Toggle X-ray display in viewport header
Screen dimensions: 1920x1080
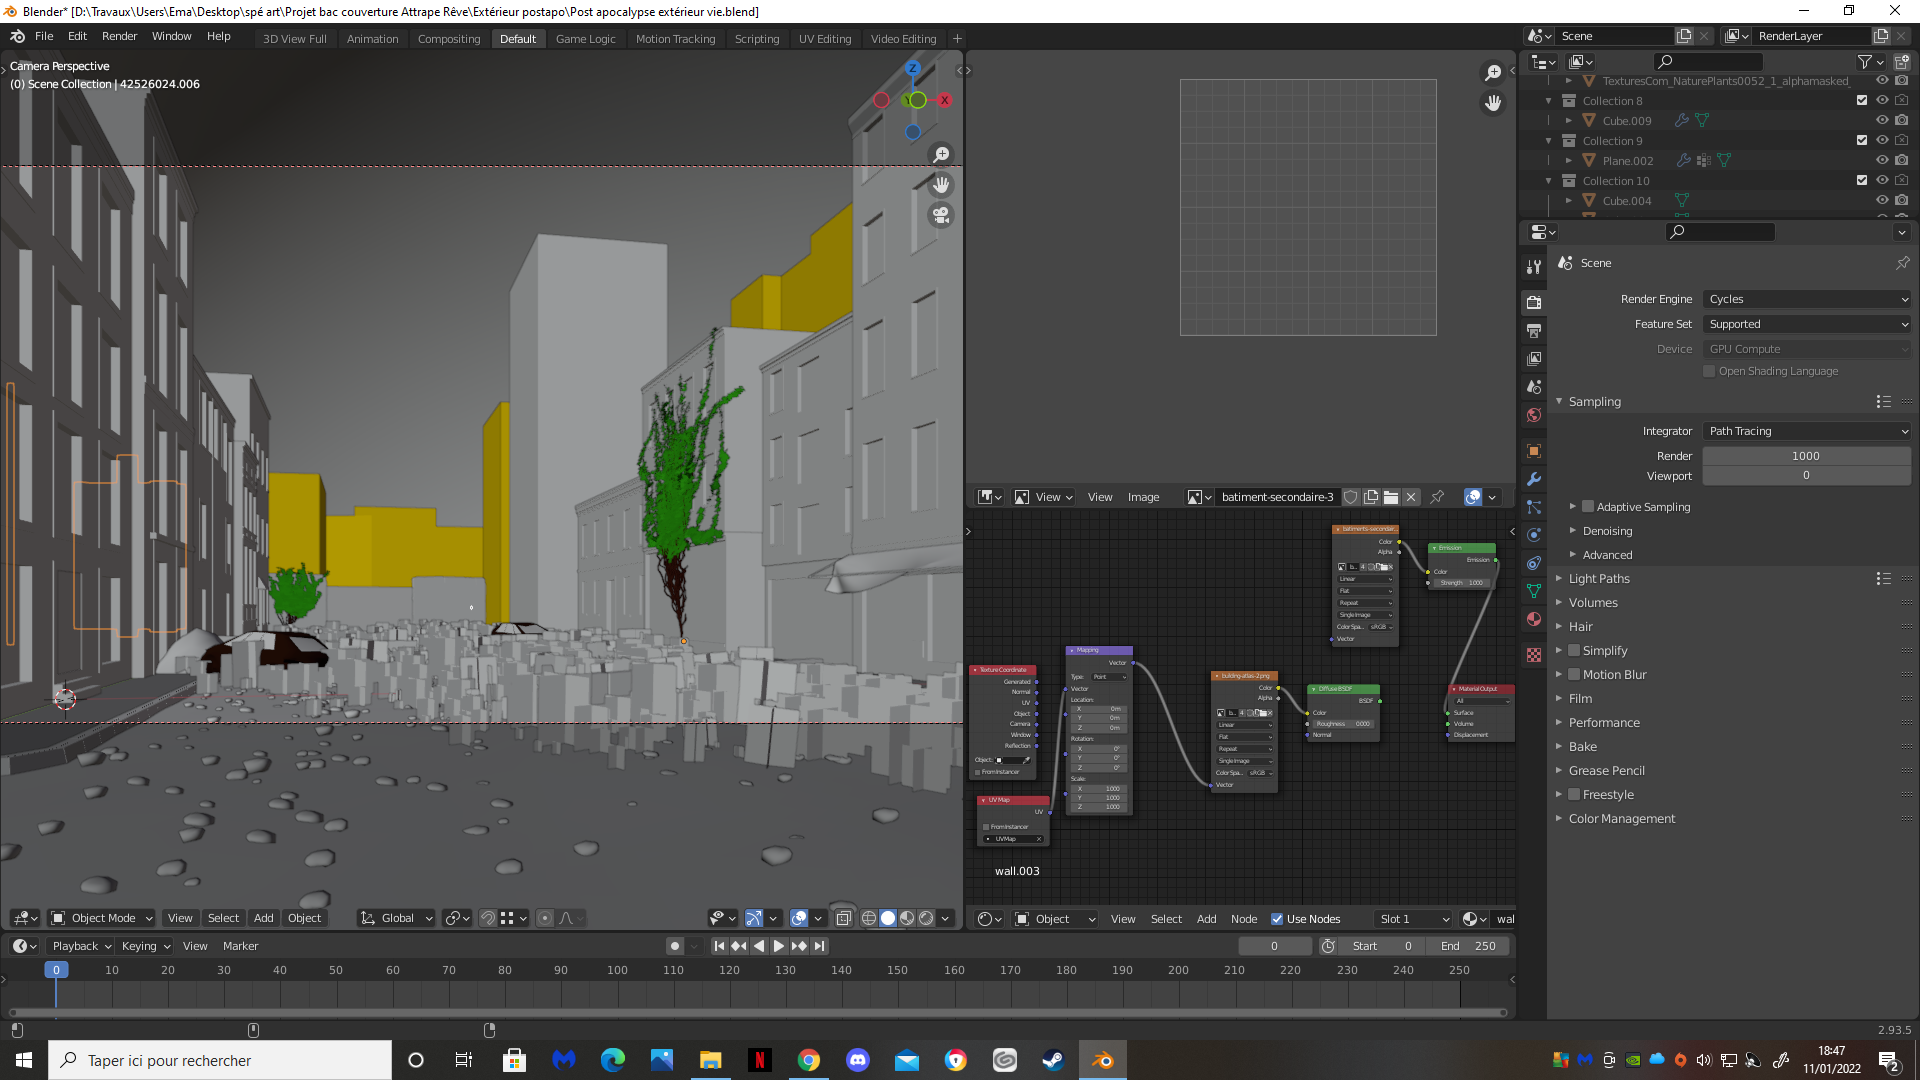(843, 918)
